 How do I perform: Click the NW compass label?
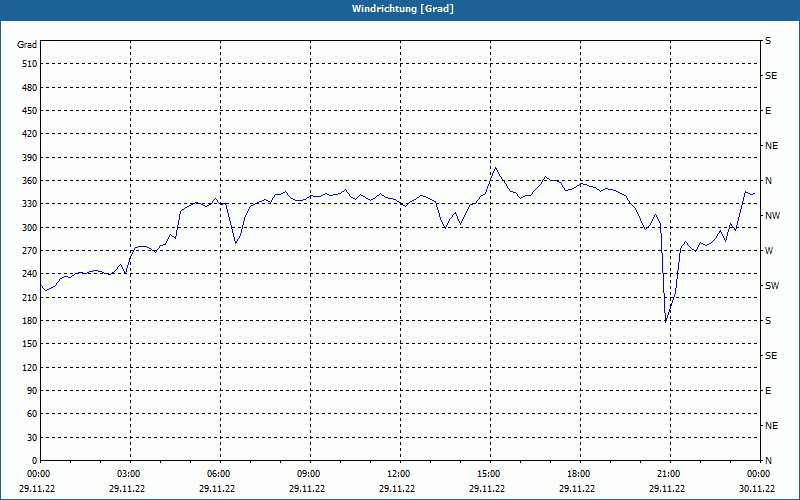pos(773,216)
